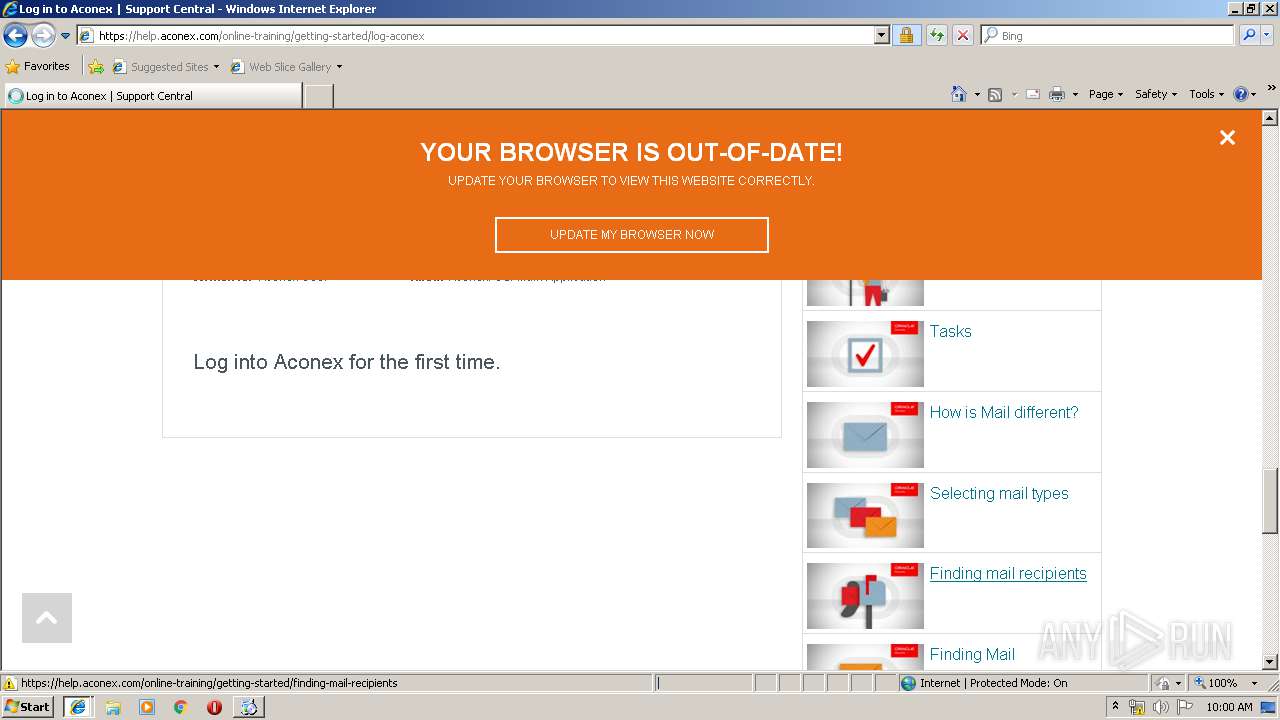Open the 'Finding Mail' link
Image resolution: width=1280 pixels, height=720 pixels.
tap(972, 655)
